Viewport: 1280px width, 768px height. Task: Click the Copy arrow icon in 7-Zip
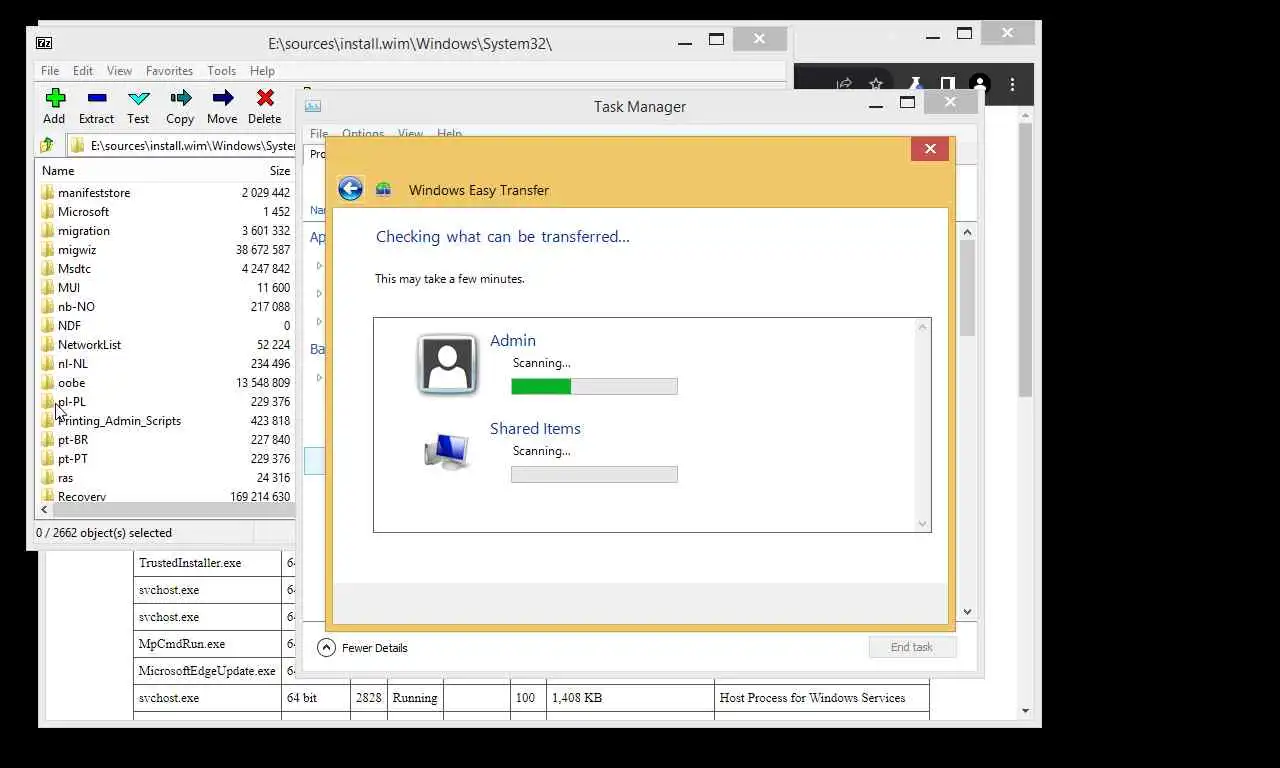point(181,98)
